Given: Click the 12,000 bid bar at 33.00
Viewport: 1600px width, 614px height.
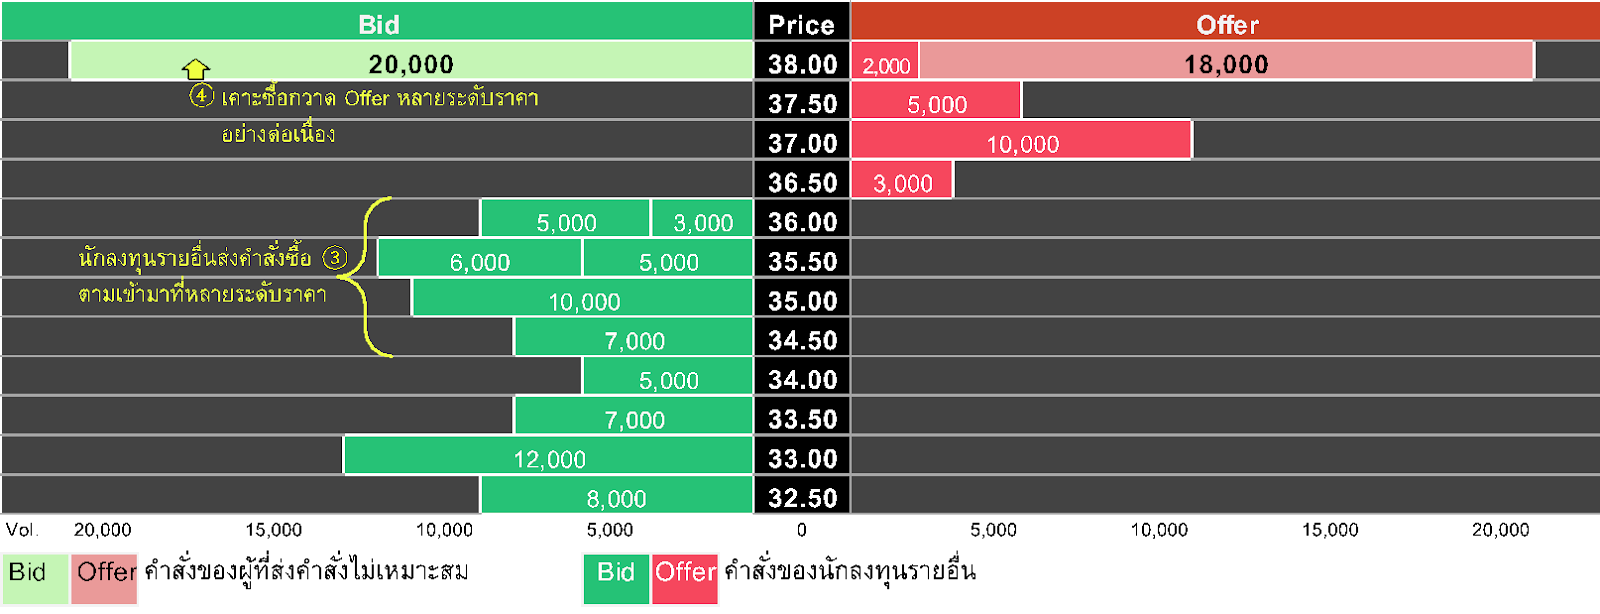Looking at the screenshot, I should tap(548, 457).
